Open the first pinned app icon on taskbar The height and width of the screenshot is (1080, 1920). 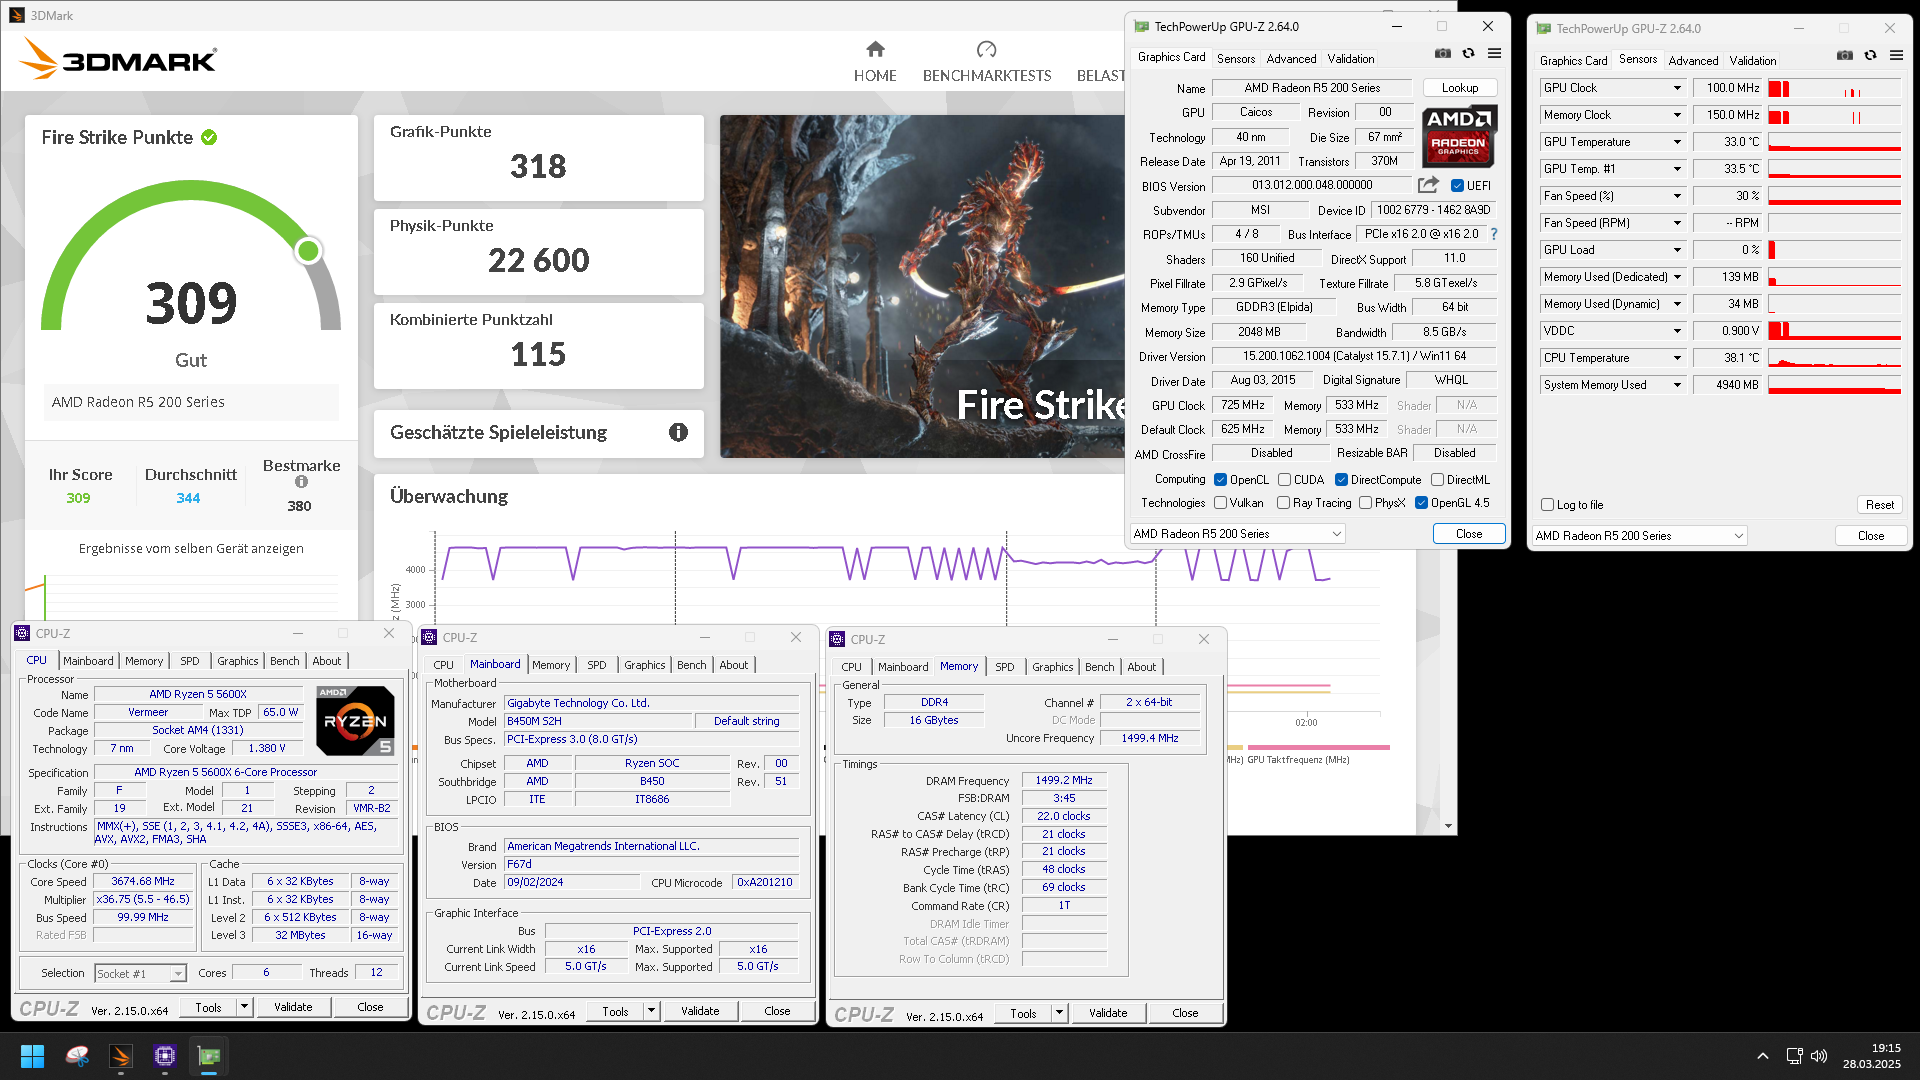(x=77, y=1056)
